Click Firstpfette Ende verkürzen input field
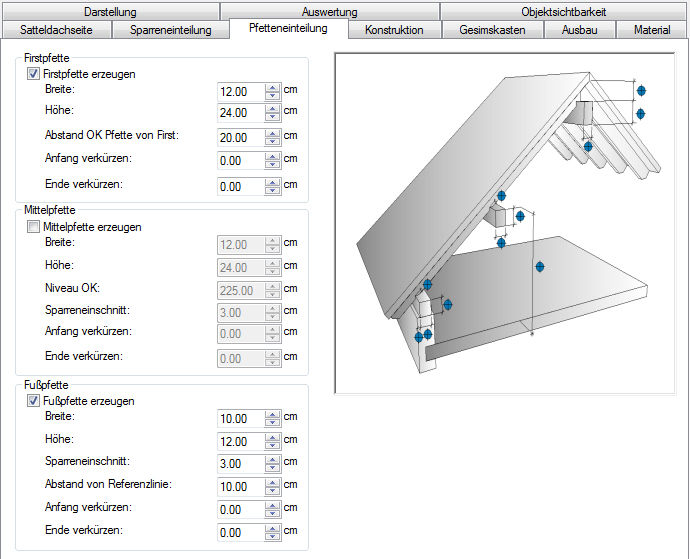The width and height of the screenshot is (690, 559). [241, 187]
